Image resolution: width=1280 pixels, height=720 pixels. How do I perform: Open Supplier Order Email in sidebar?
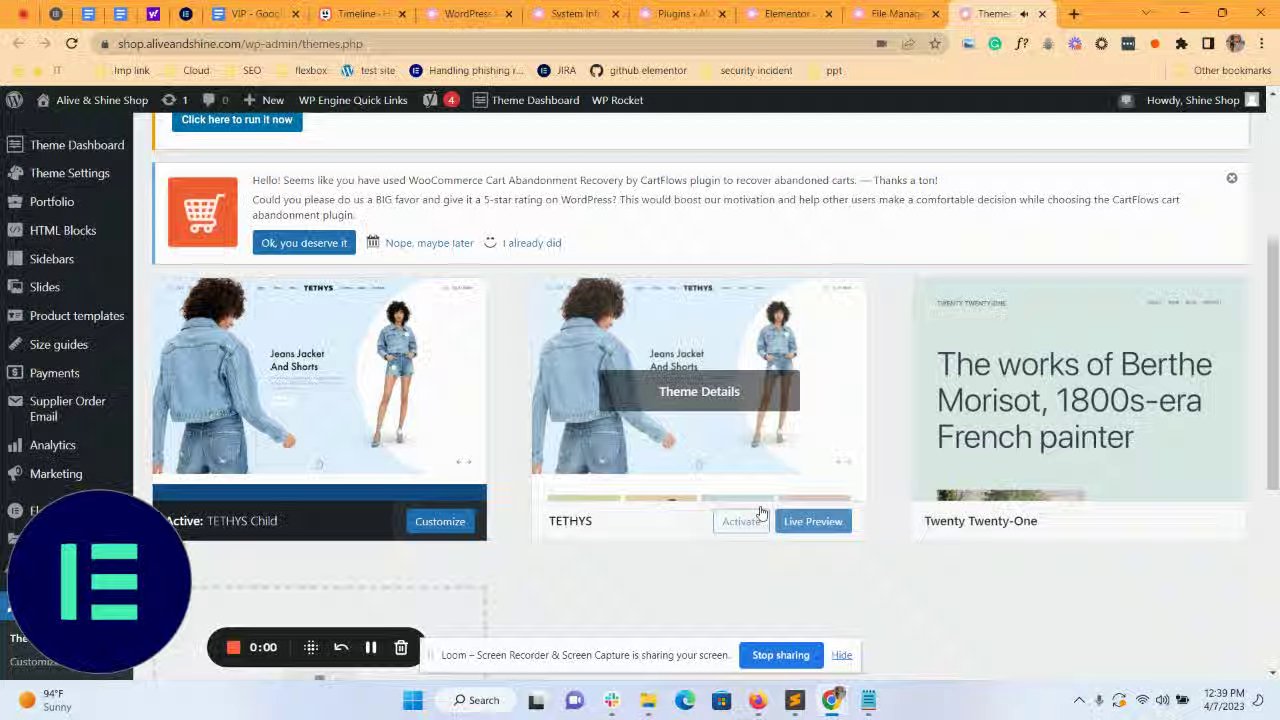[x=66, y=408]
